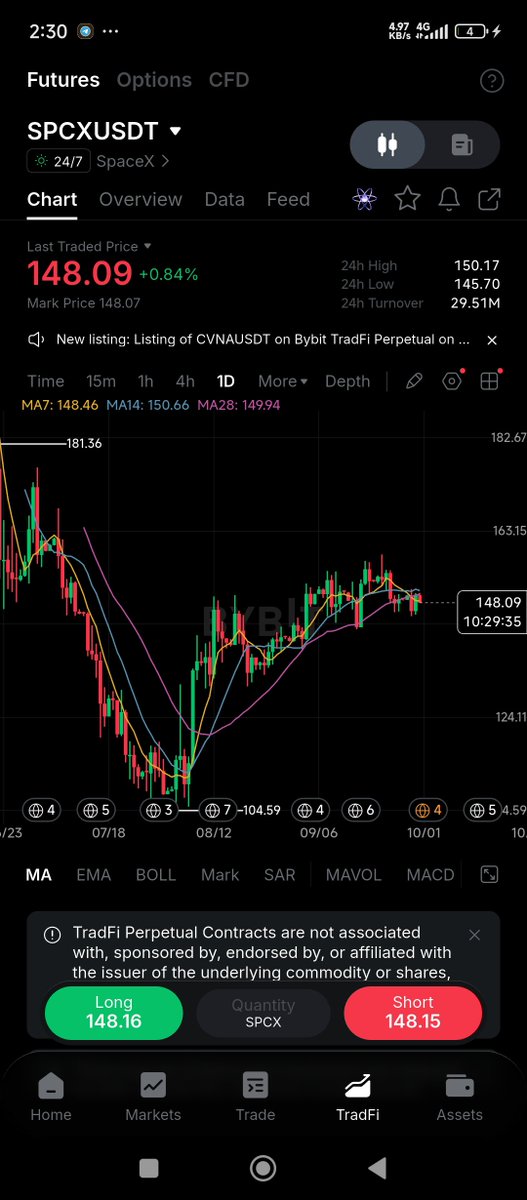Open the Data tab
The image size is (527, 1200).
tap(225, 199)
